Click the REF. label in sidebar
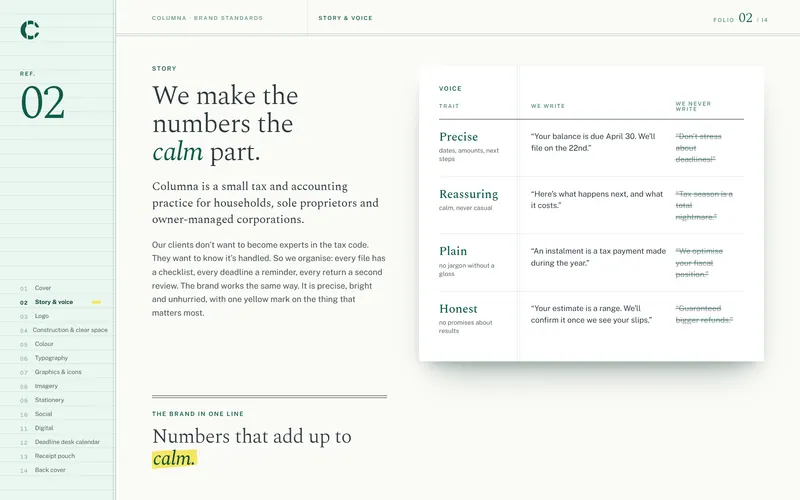The image size is (800, 500). click(28, 73)
